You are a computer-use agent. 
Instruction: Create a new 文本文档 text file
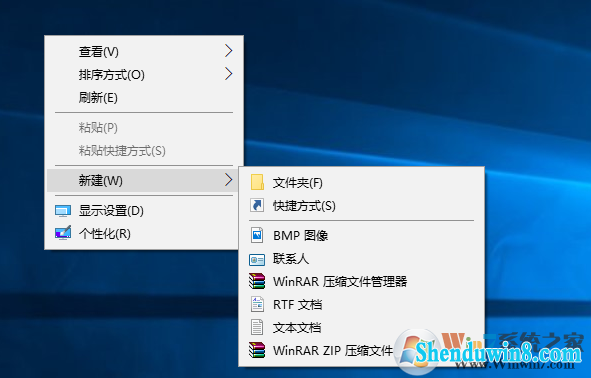tap(361, 327)
